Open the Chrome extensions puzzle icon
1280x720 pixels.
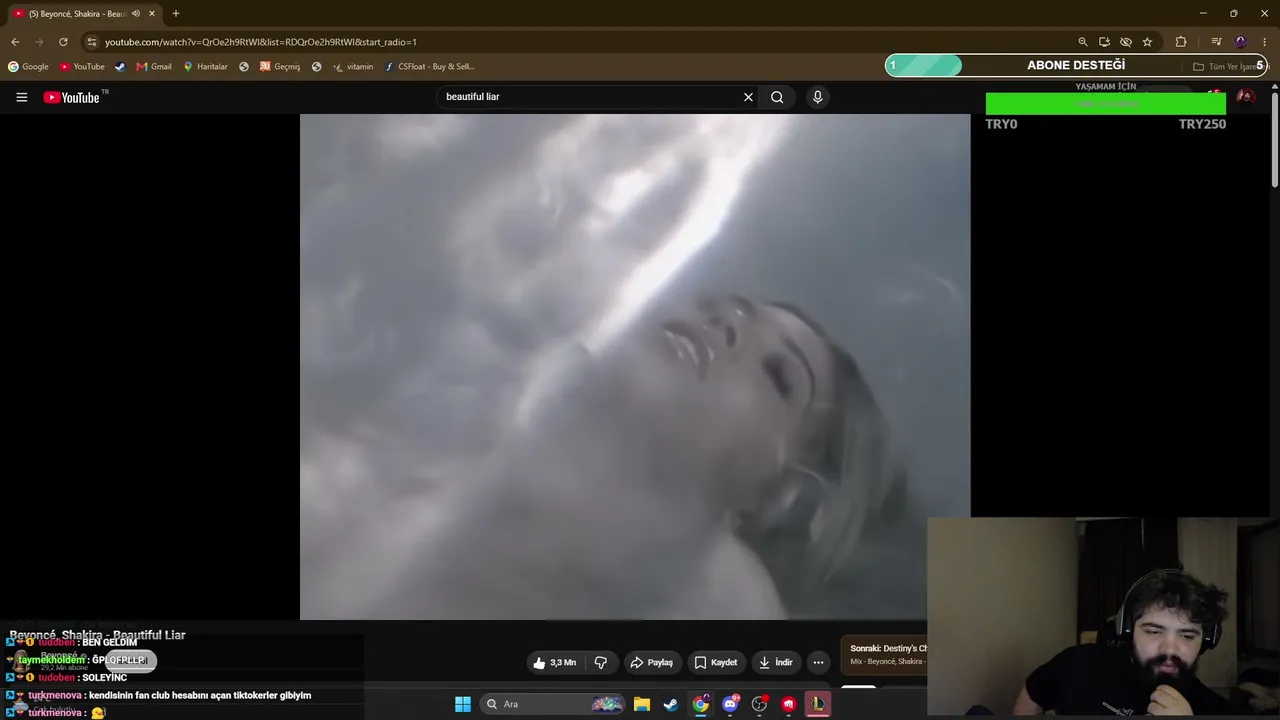(1181, 42)
